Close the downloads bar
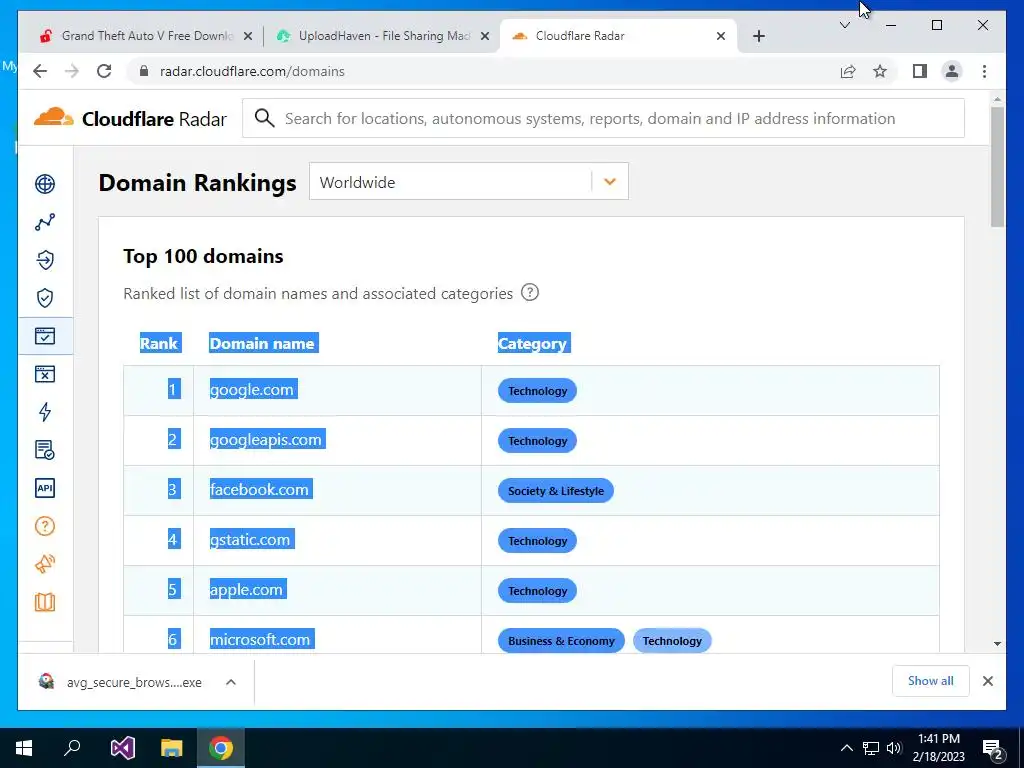 click(987, 680)
